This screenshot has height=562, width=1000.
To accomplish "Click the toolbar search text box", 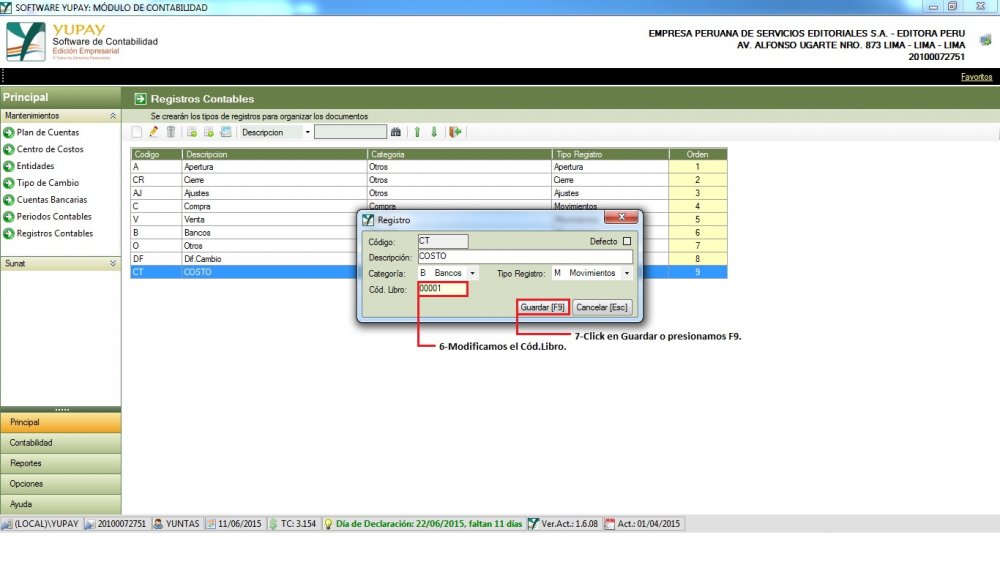I will (x=350, y=132).
